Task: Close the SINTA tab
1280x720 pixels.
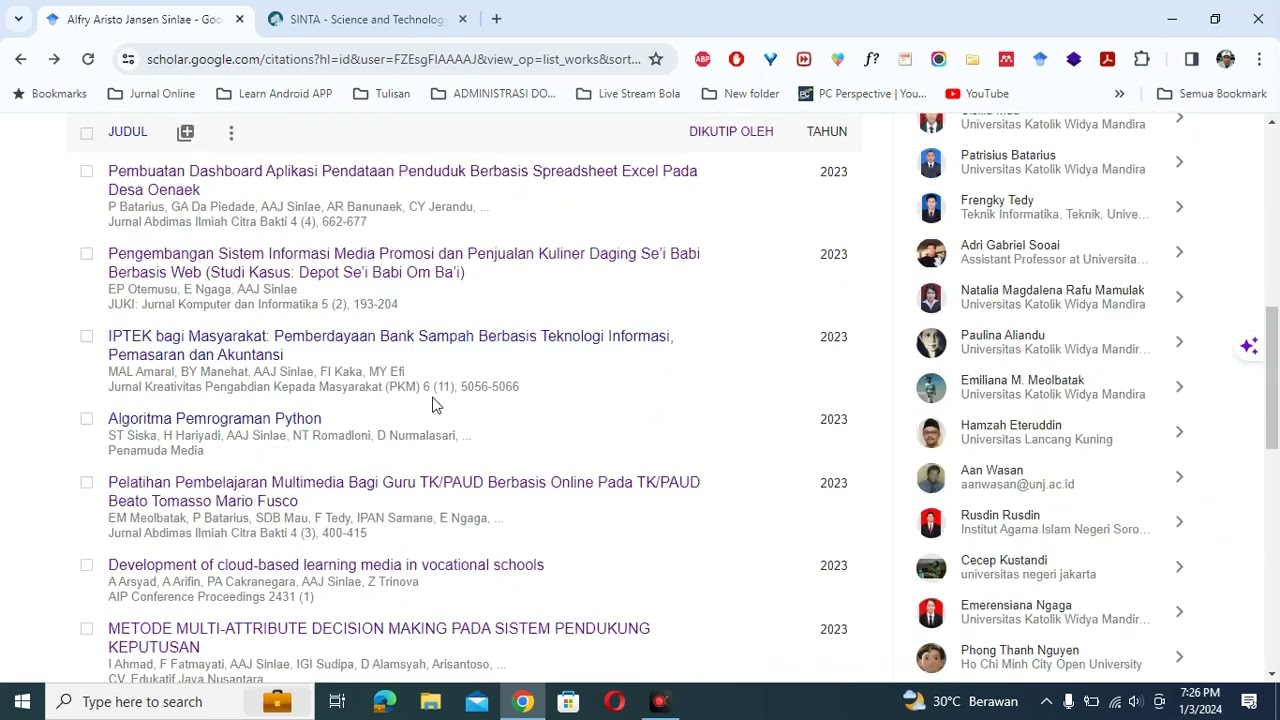Action: [x=463, y=19]
